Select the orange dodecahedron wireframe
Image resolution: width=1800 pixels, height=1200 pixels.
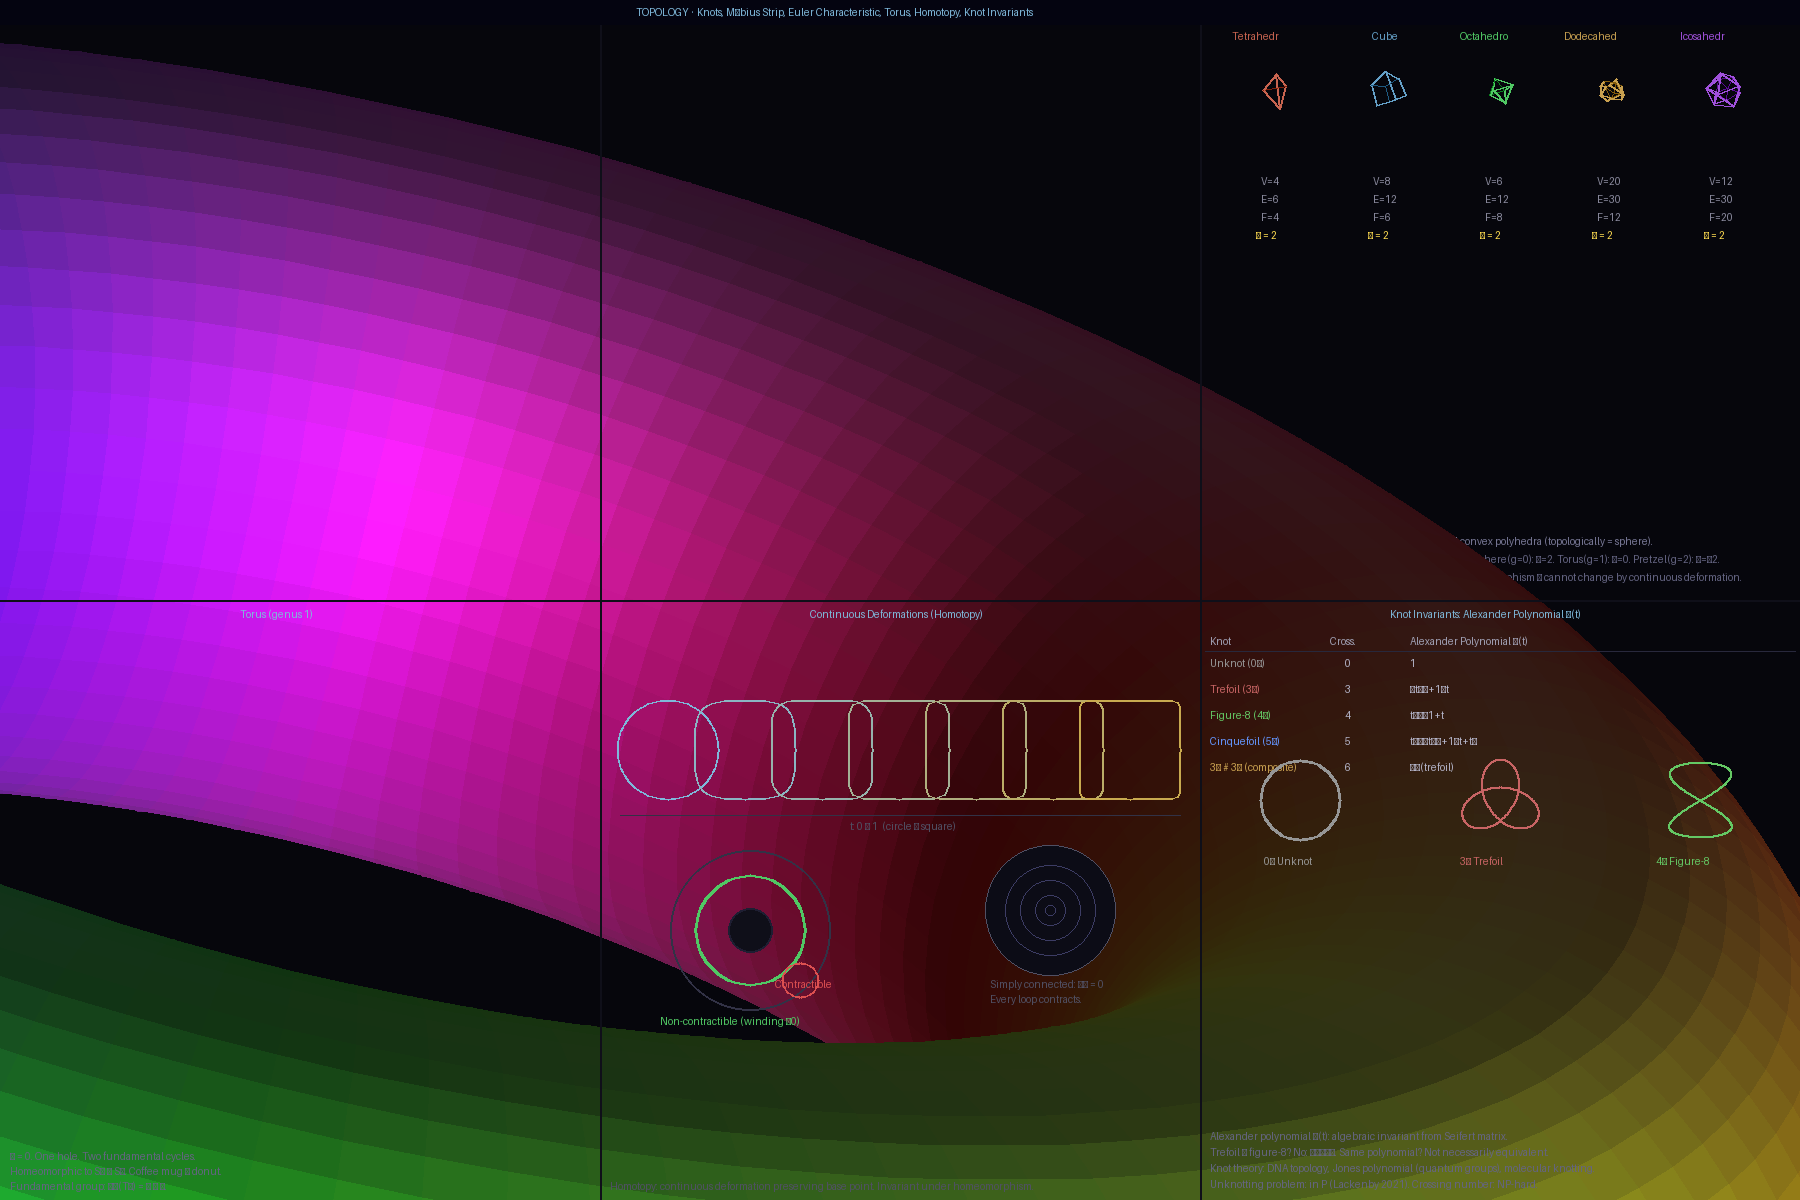(1611, 91)
